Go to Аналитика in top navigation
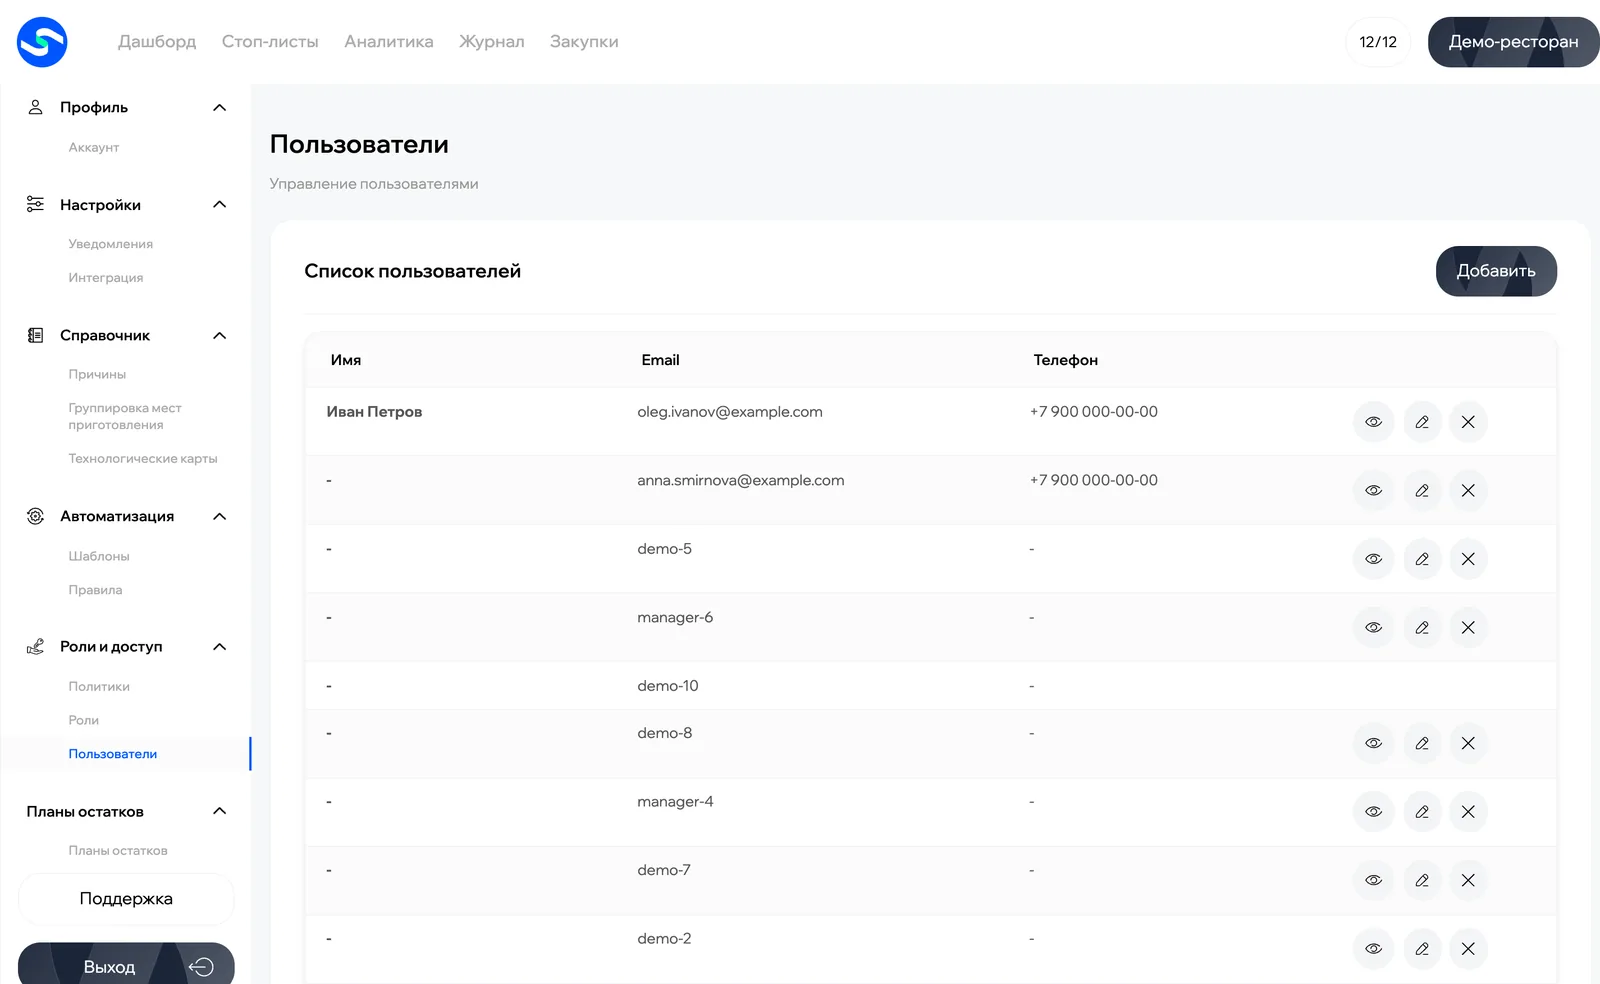Screen dimensions: 1600x984 point(389,42)
